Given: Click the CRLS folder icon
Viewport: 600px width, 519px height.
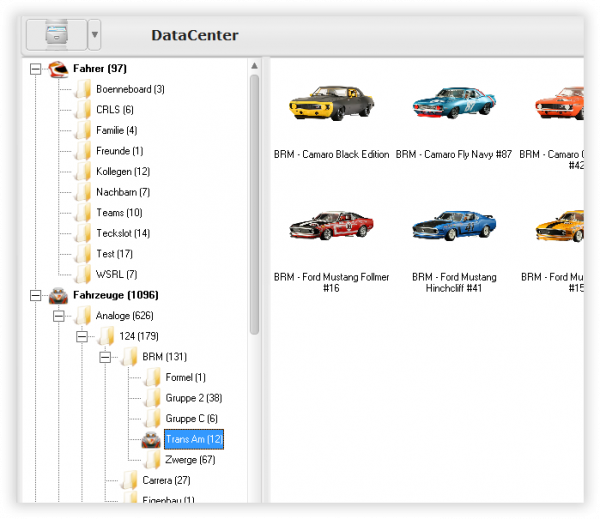Looking at the screenshot, I should pos(83,110).
